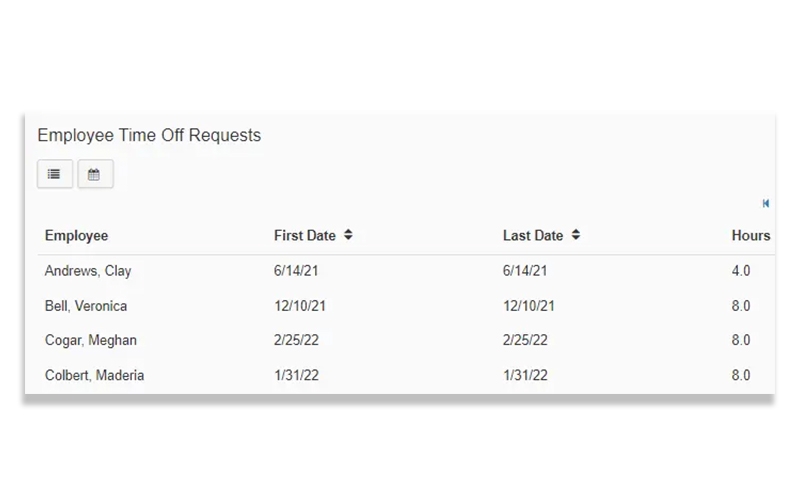
Task: Click the first page navigation arrow
Action: [x=766, y=204]
